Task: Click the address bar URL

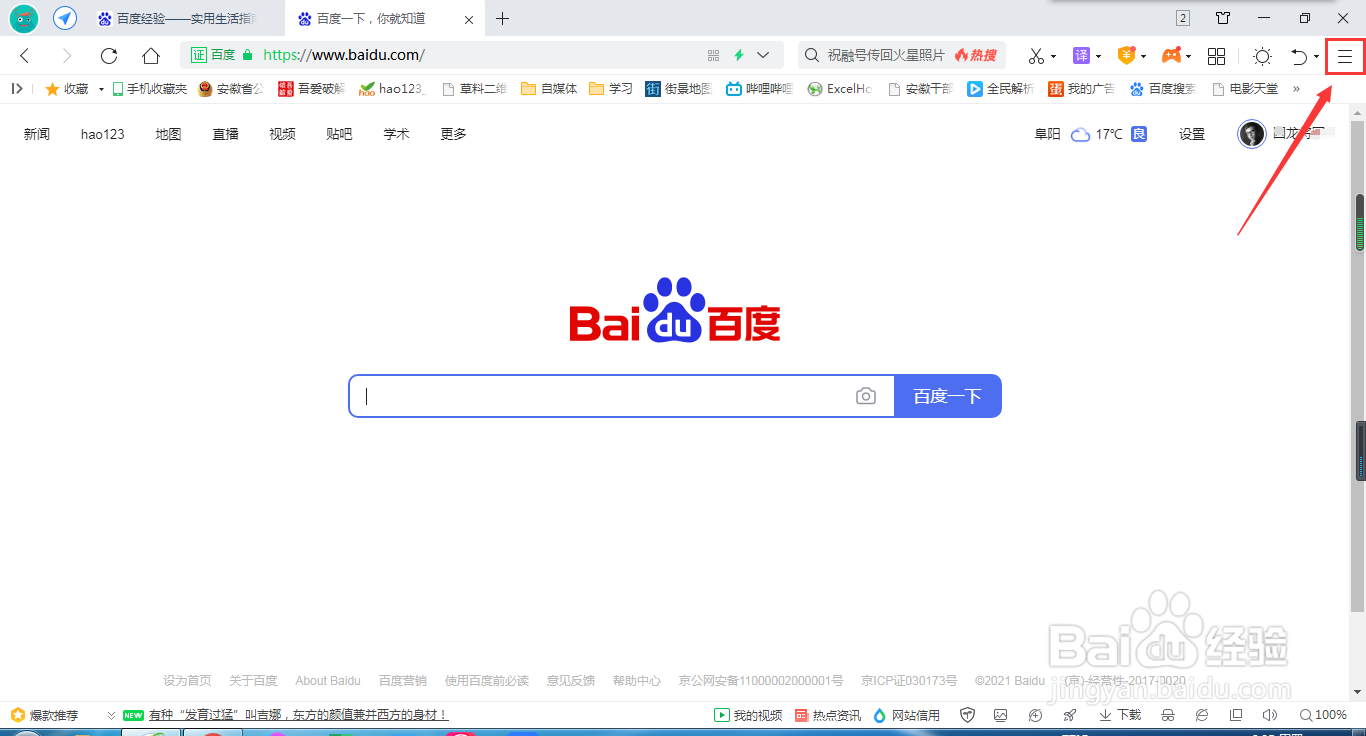Action: 344,56
